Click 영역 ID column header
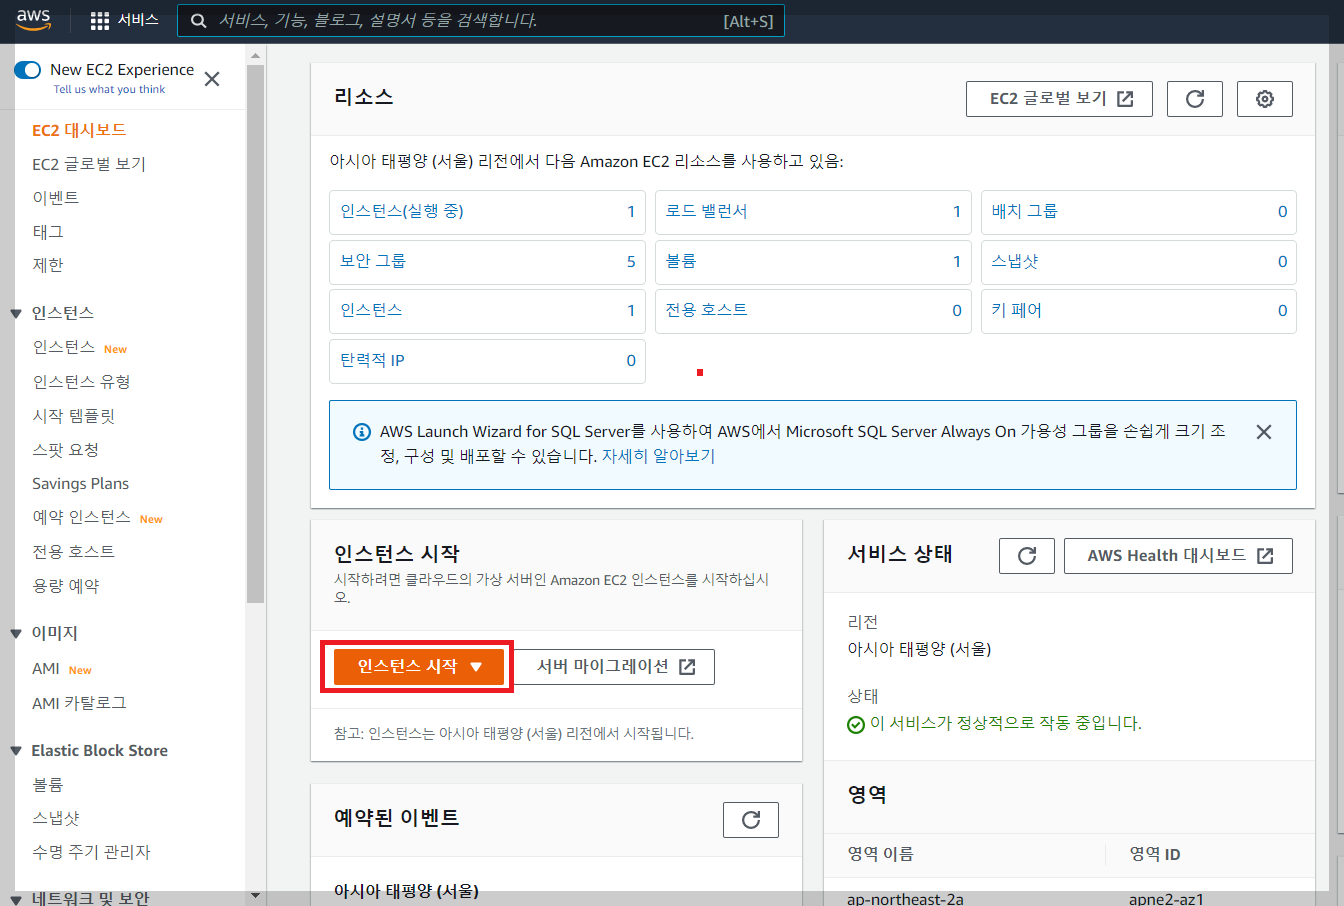The width and height of the screenshot is (1344, 906). click(x=1154, y=854)
